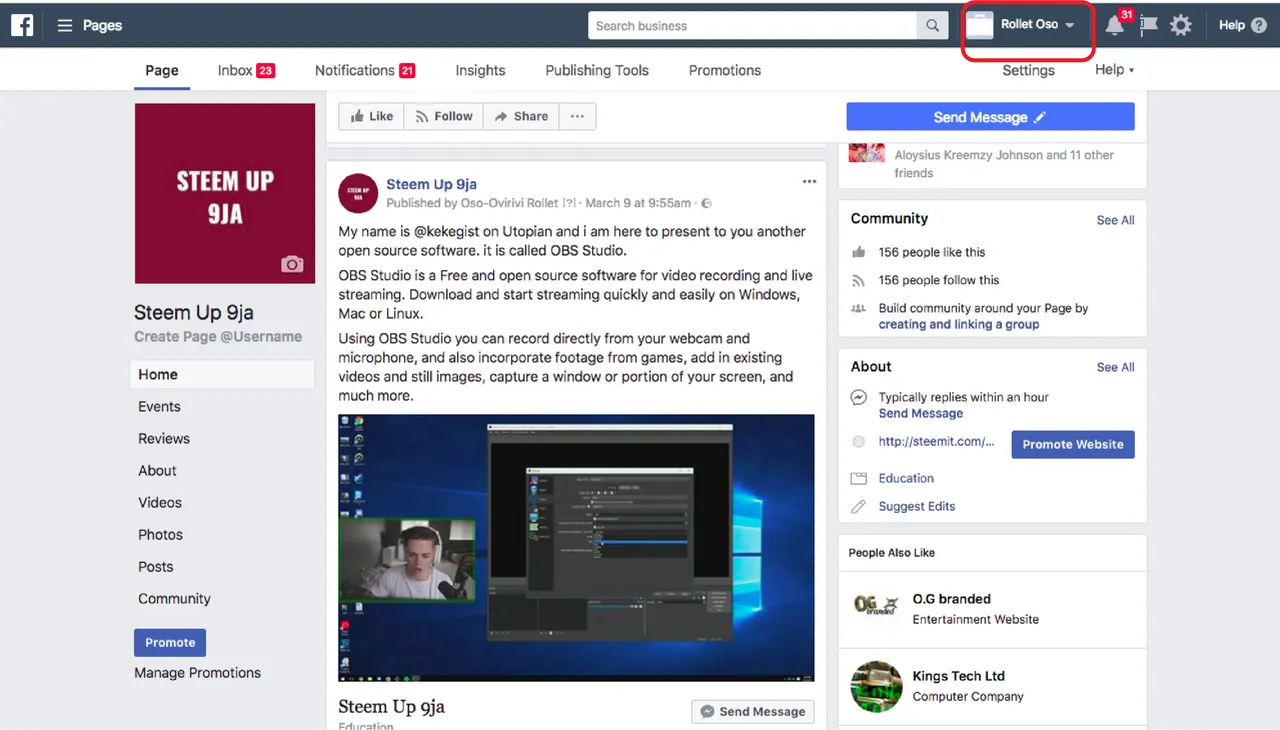Open the Pages hamburger menu icon
Screen dimensions: 1280x730
point(65,26)
